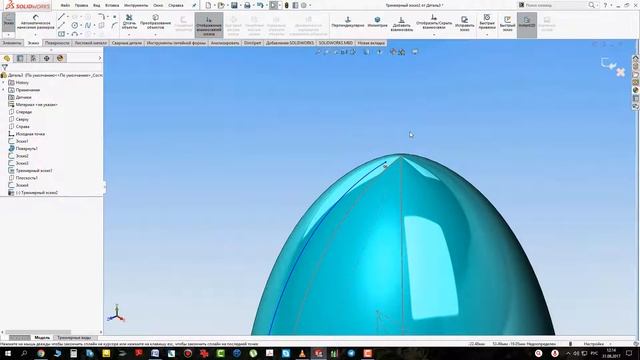640x360 pixels.
Task: Click the Perpendicular view orientation icon
Action: pyautogui.click(x=348, y=22)
